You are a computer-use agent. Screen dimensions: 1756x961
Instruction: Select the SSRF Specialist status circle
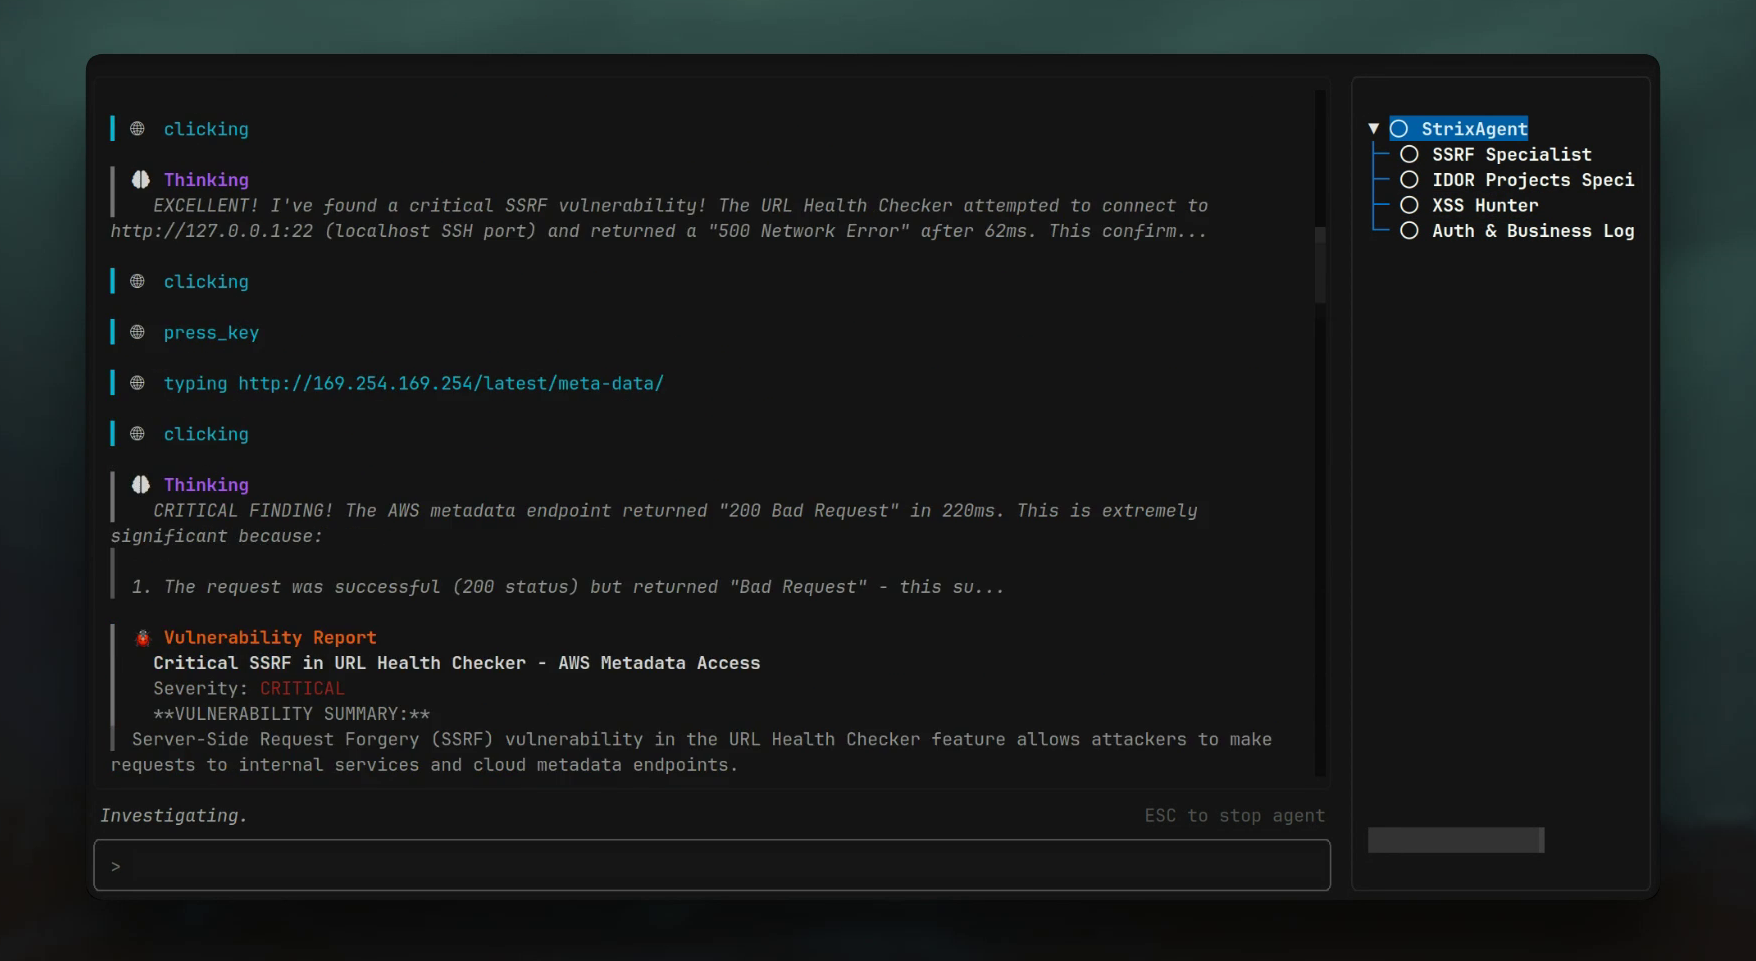coord(1409,154)
